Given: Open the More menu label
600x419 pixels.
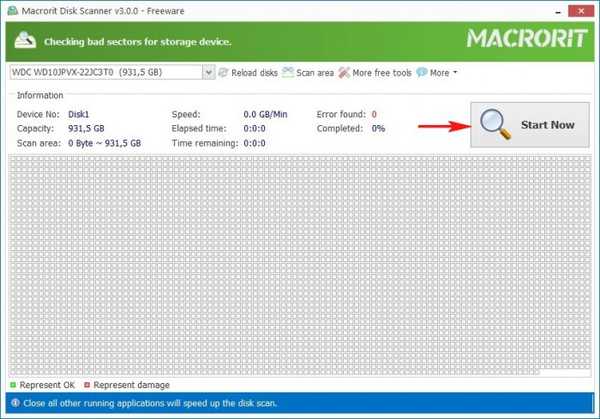Looking at the screenshot, I should click(x=439, y=73).
